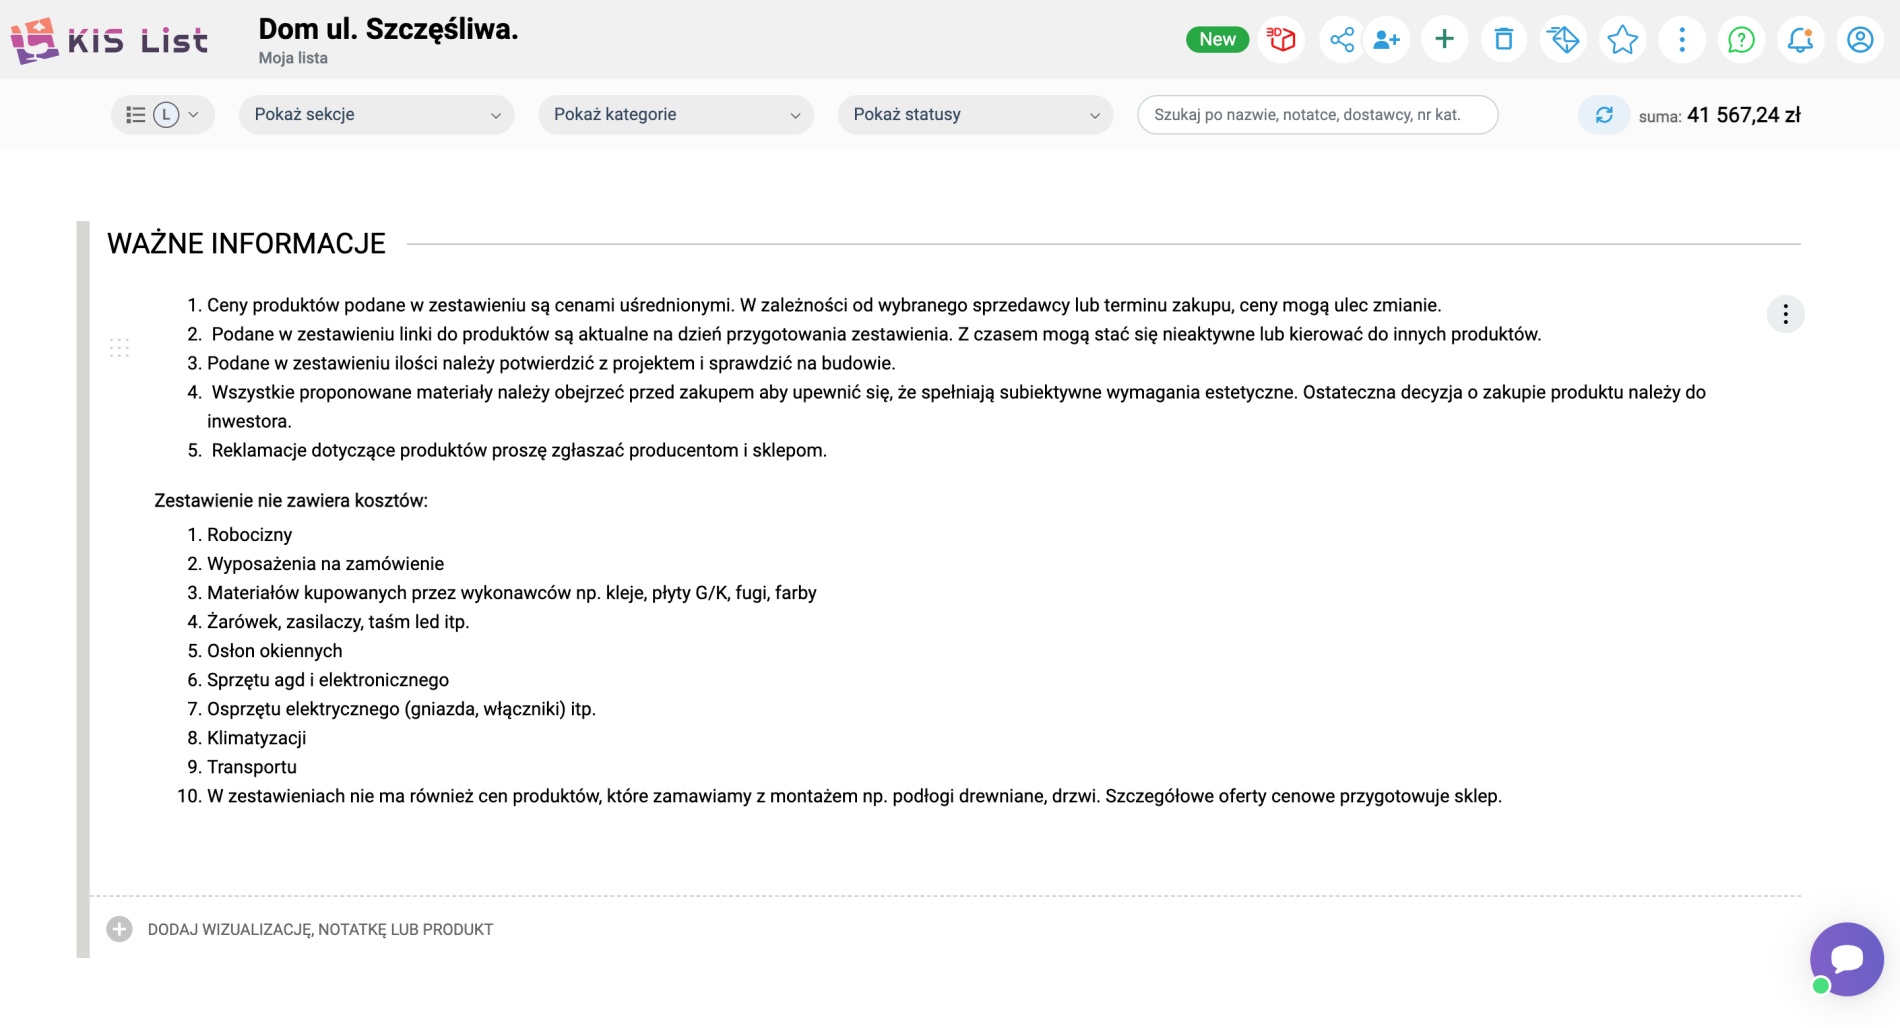Mark list as favorite with star

[x=1622, y=40]
